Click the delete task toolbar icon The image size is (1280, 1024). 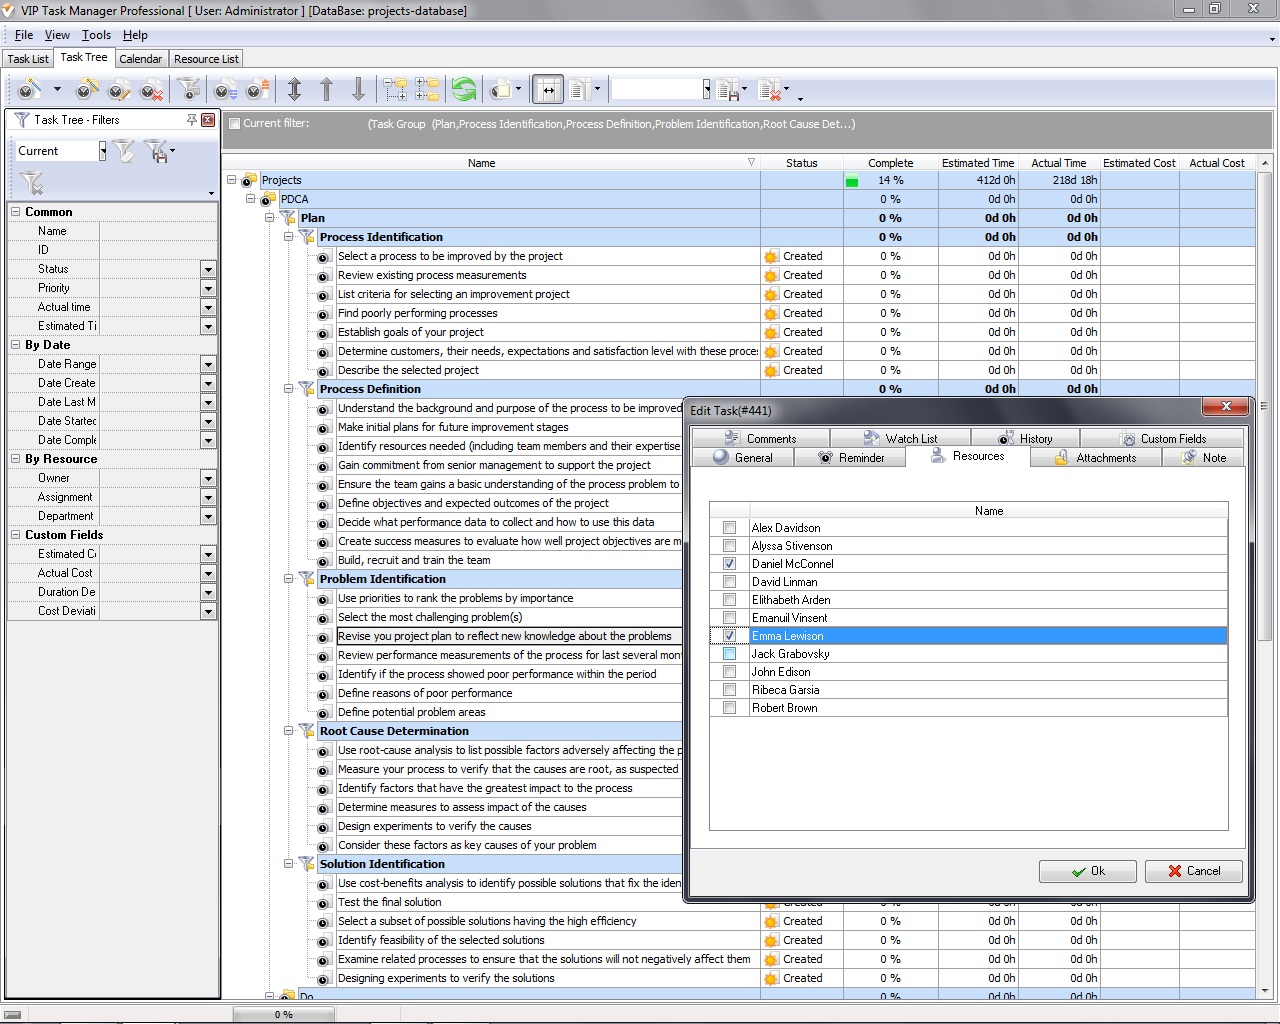[x=151, y=91]
